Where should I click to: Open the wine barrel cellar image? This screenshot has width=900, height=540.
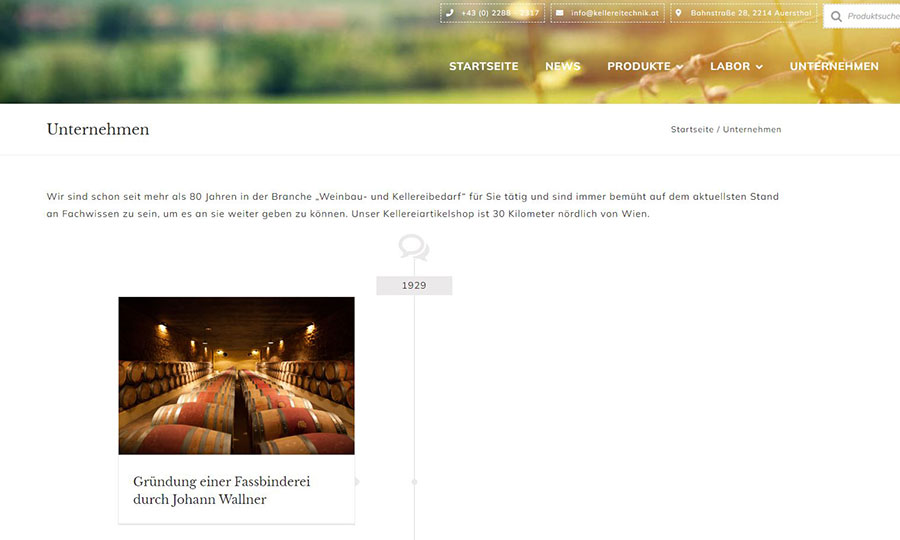pyautogui.click(x=236, y=376)
